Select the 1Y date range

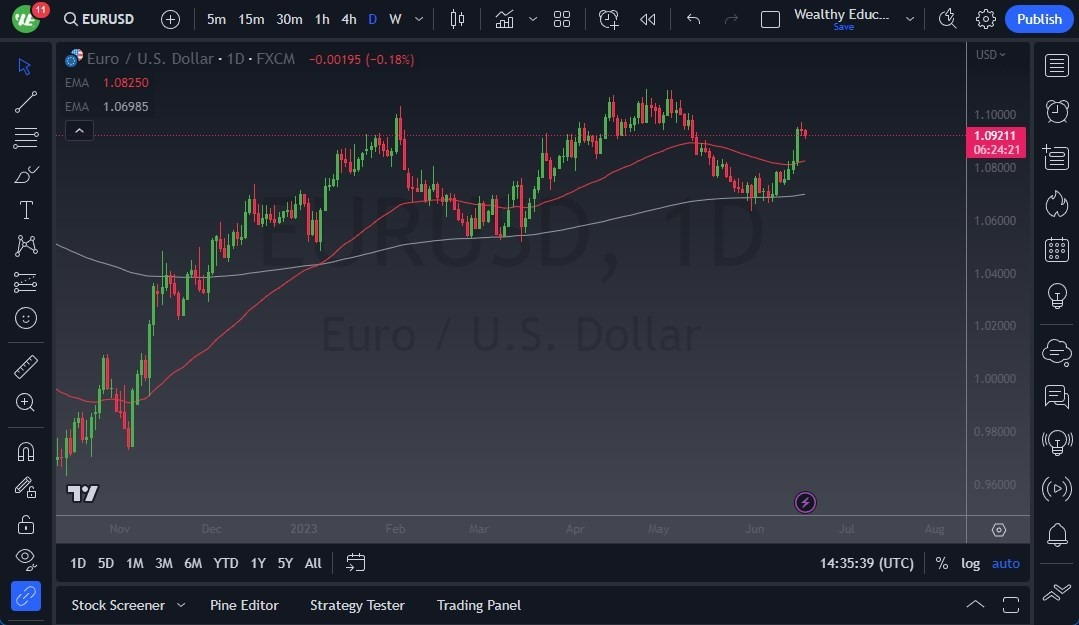[257, 563]
